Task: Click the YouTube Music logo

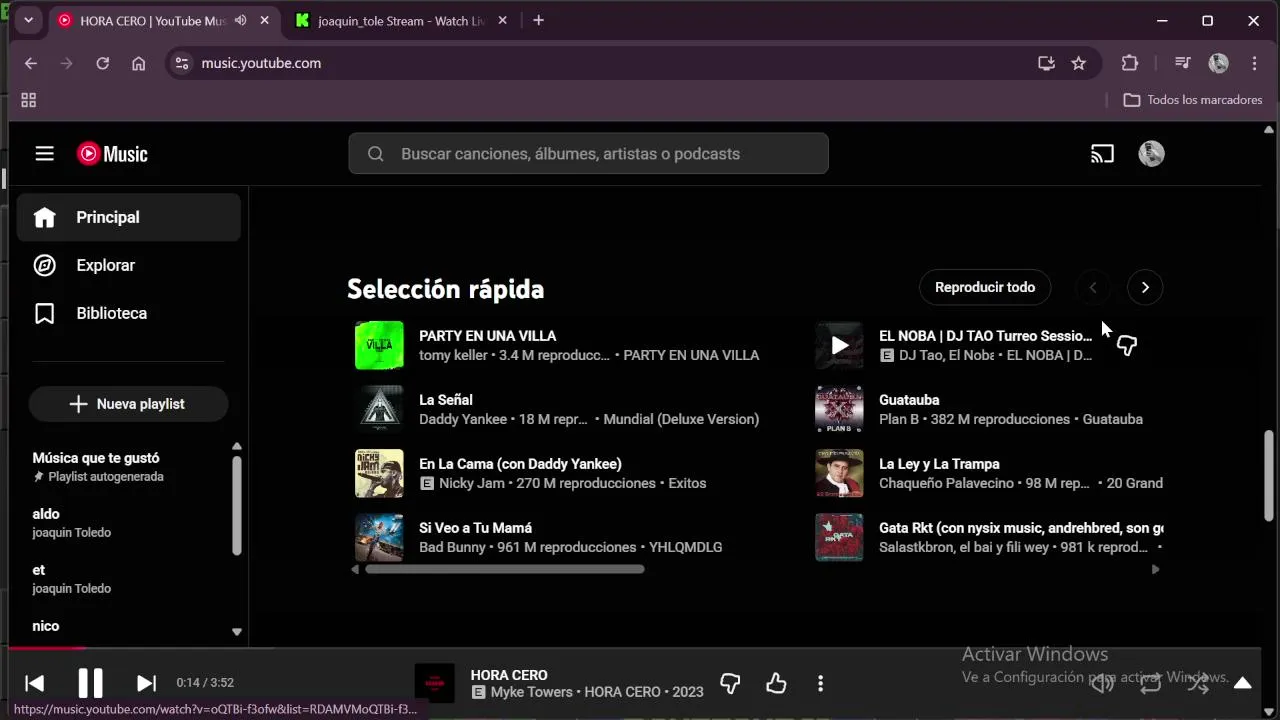Action: (112, 154)
